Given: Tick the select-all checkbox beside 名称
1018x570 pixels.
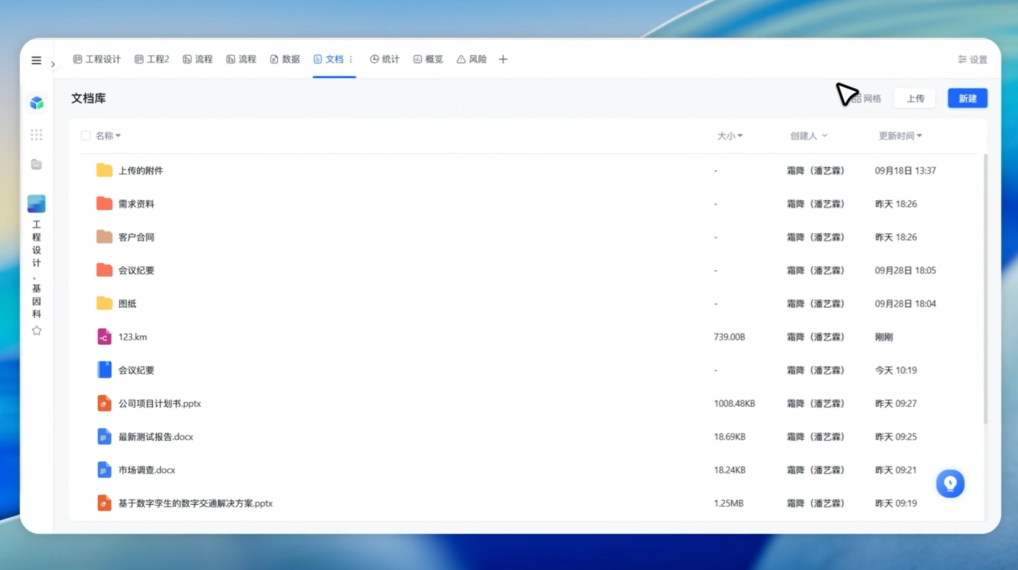Looking at the screenshot, I should pos(86,135).
